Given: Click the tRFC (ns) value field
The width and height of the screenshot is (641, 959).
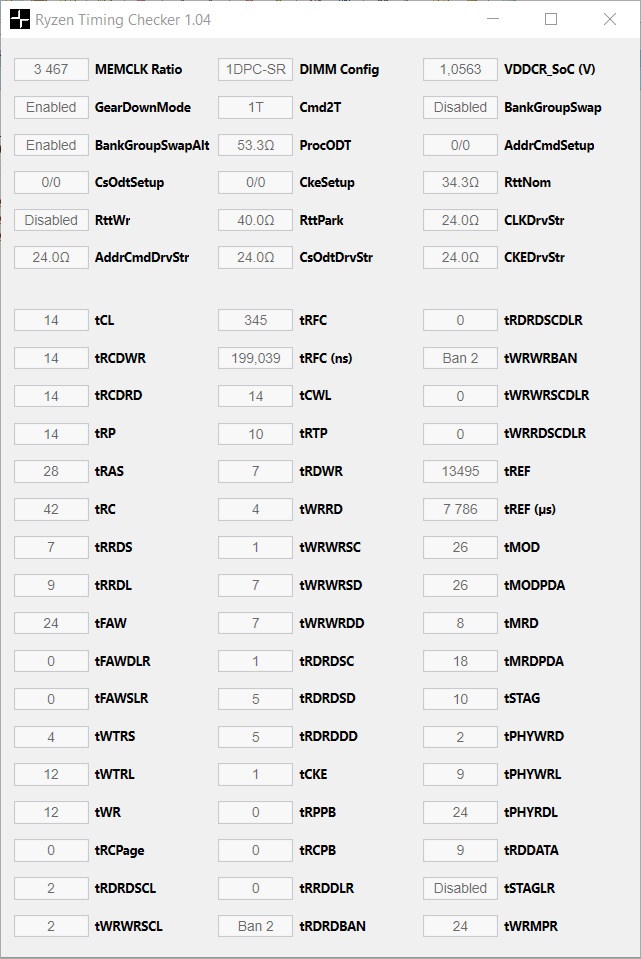Looking at the screenshot, I should pos(256,358).
